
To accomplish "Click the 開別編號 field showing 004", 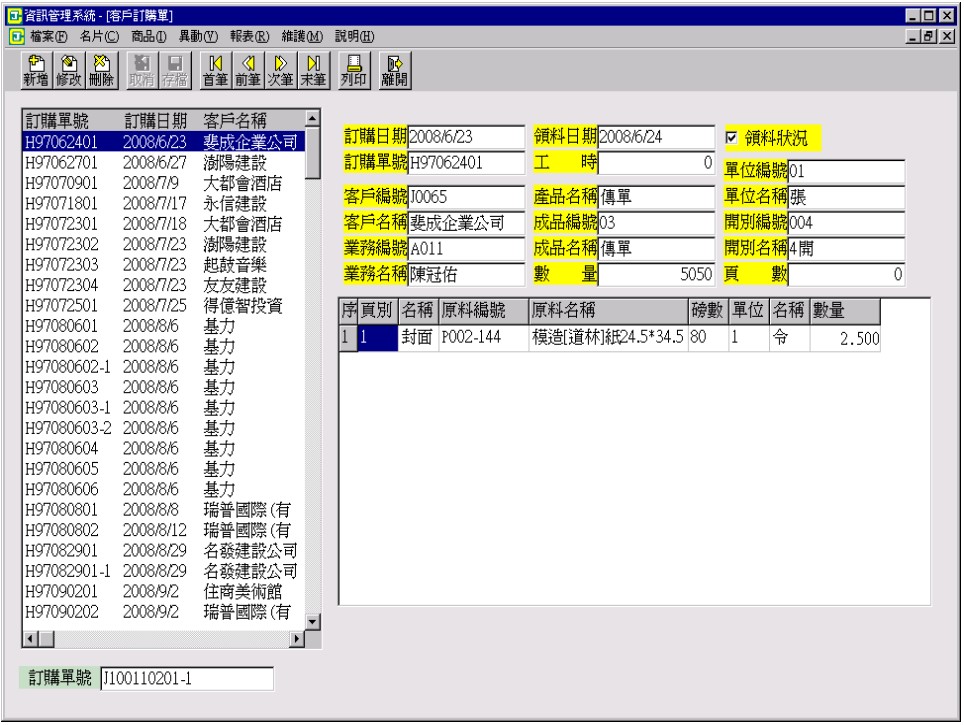I will coord(846,223).
